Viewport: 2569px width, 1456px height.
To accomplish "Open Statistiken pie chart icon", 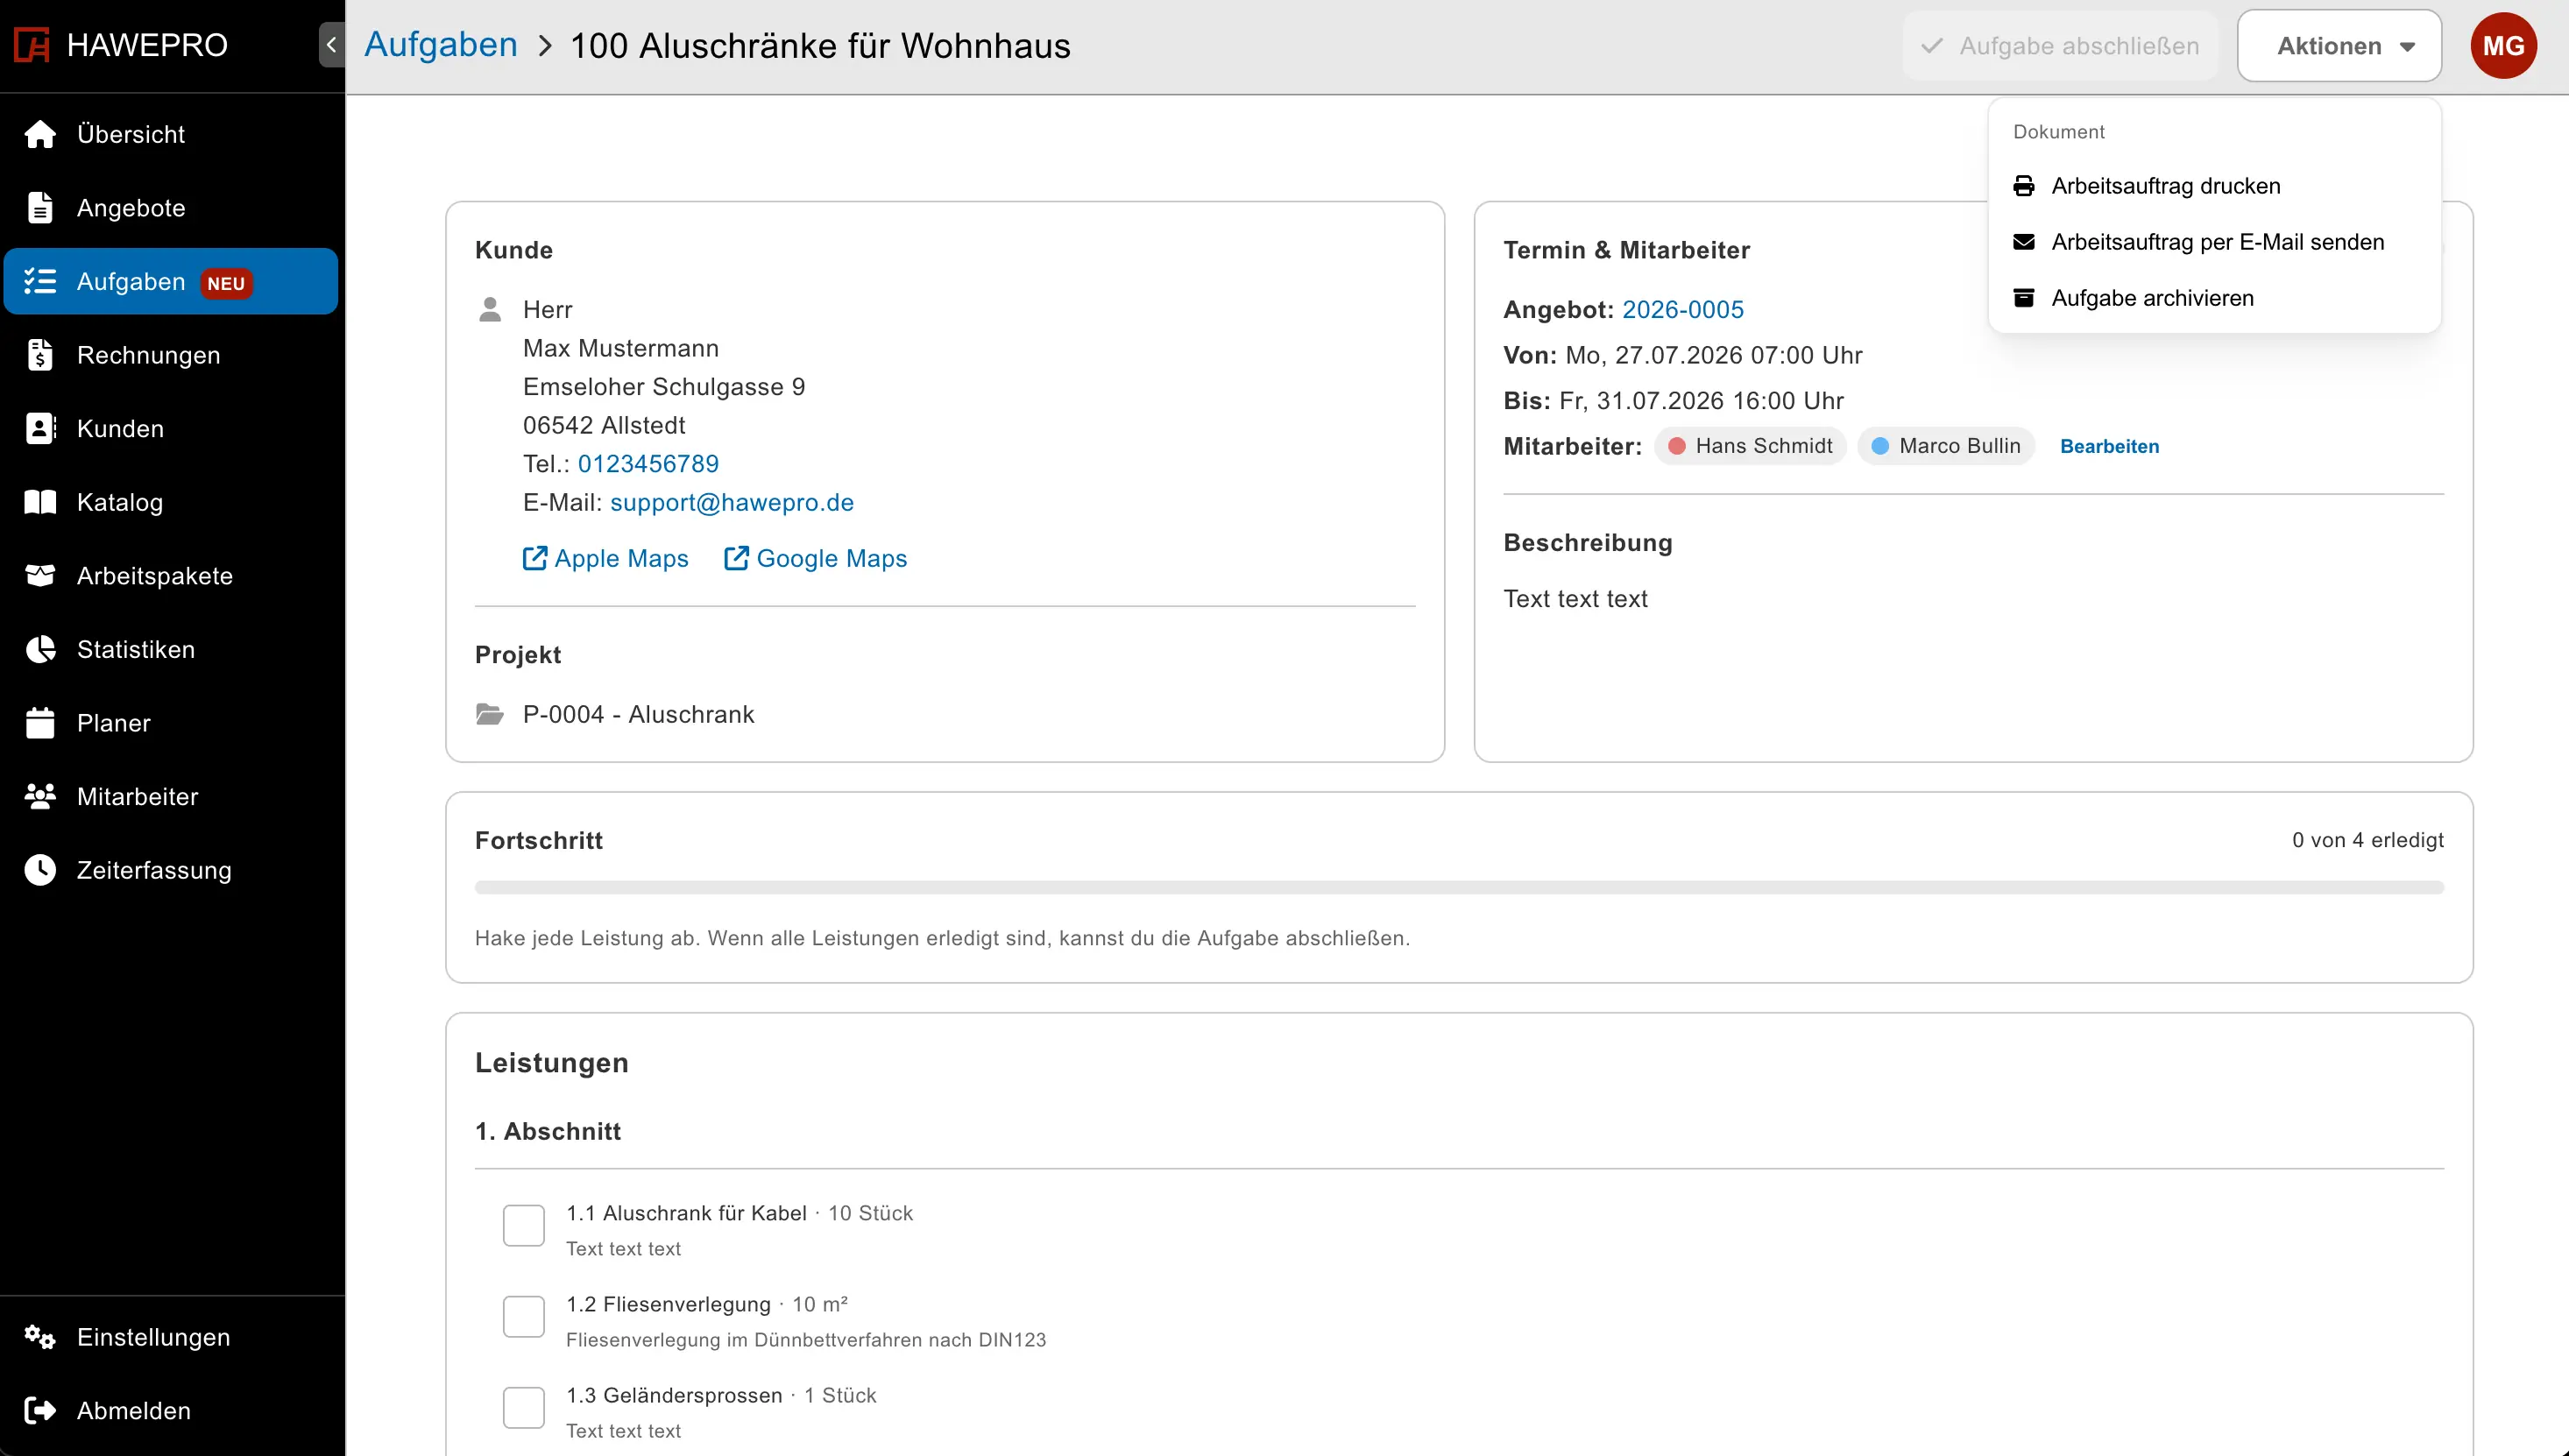I will [x=40, y=649].
